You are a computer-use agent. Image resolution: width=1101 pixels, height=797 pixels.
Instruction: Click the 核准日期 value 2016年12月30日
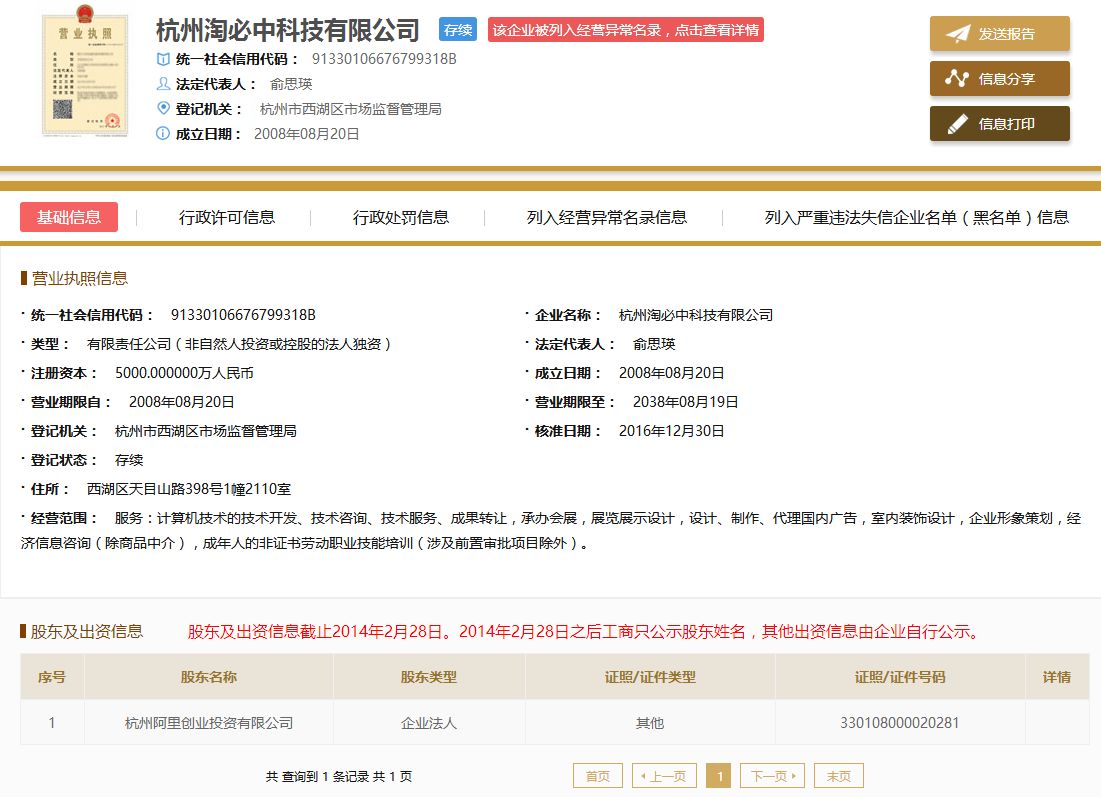click(671, 430)
